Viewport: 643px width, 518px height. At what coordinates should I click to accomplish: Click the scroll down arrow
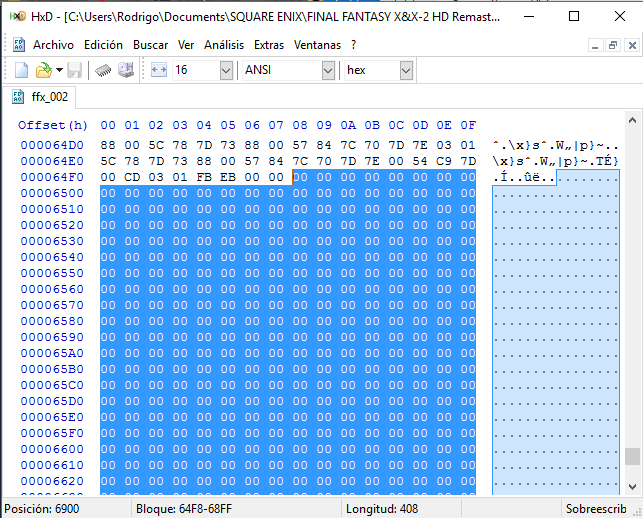[632, 487]
